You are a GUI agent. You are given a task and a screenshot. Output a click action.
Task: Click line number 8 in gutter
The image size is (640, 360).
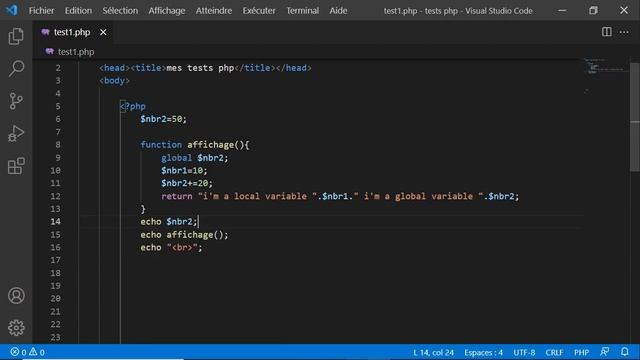click(x=58, y=145)
